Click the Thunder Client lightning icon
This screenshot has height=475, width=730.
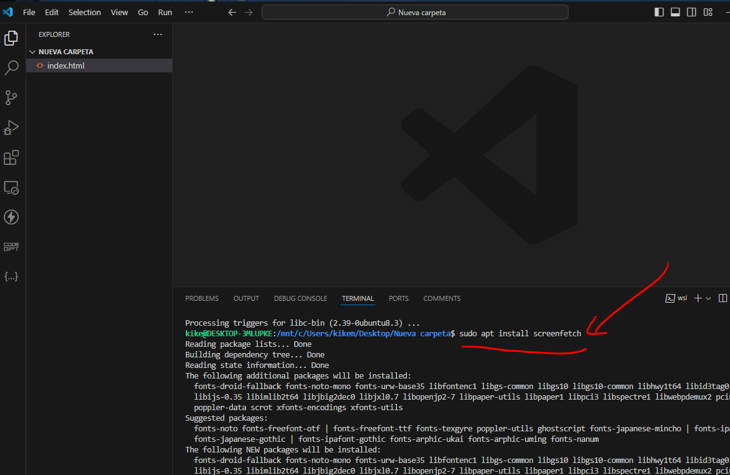click(x=12, y=217)
